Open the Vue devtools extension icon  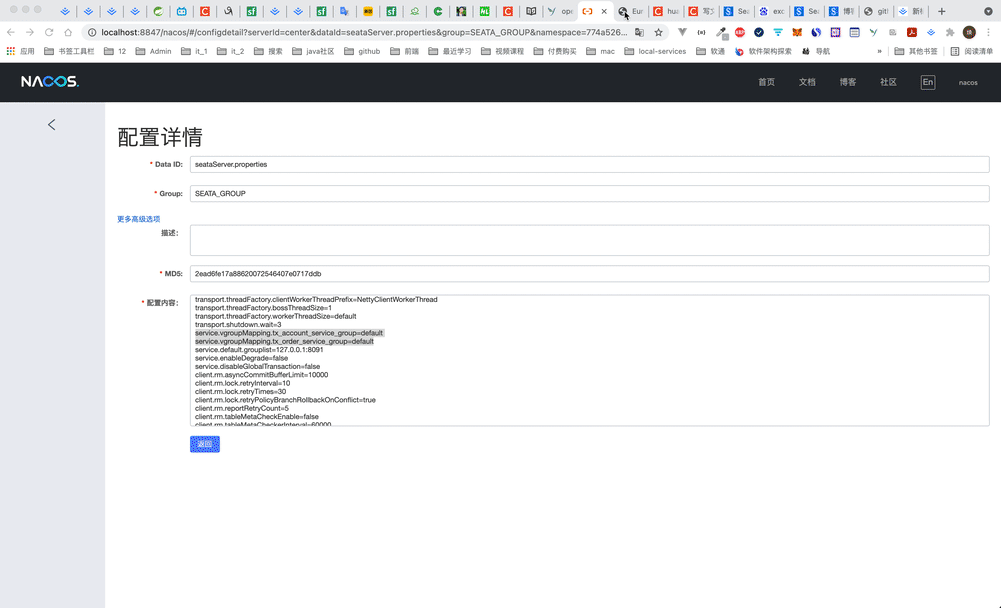[x=682, y=32]
